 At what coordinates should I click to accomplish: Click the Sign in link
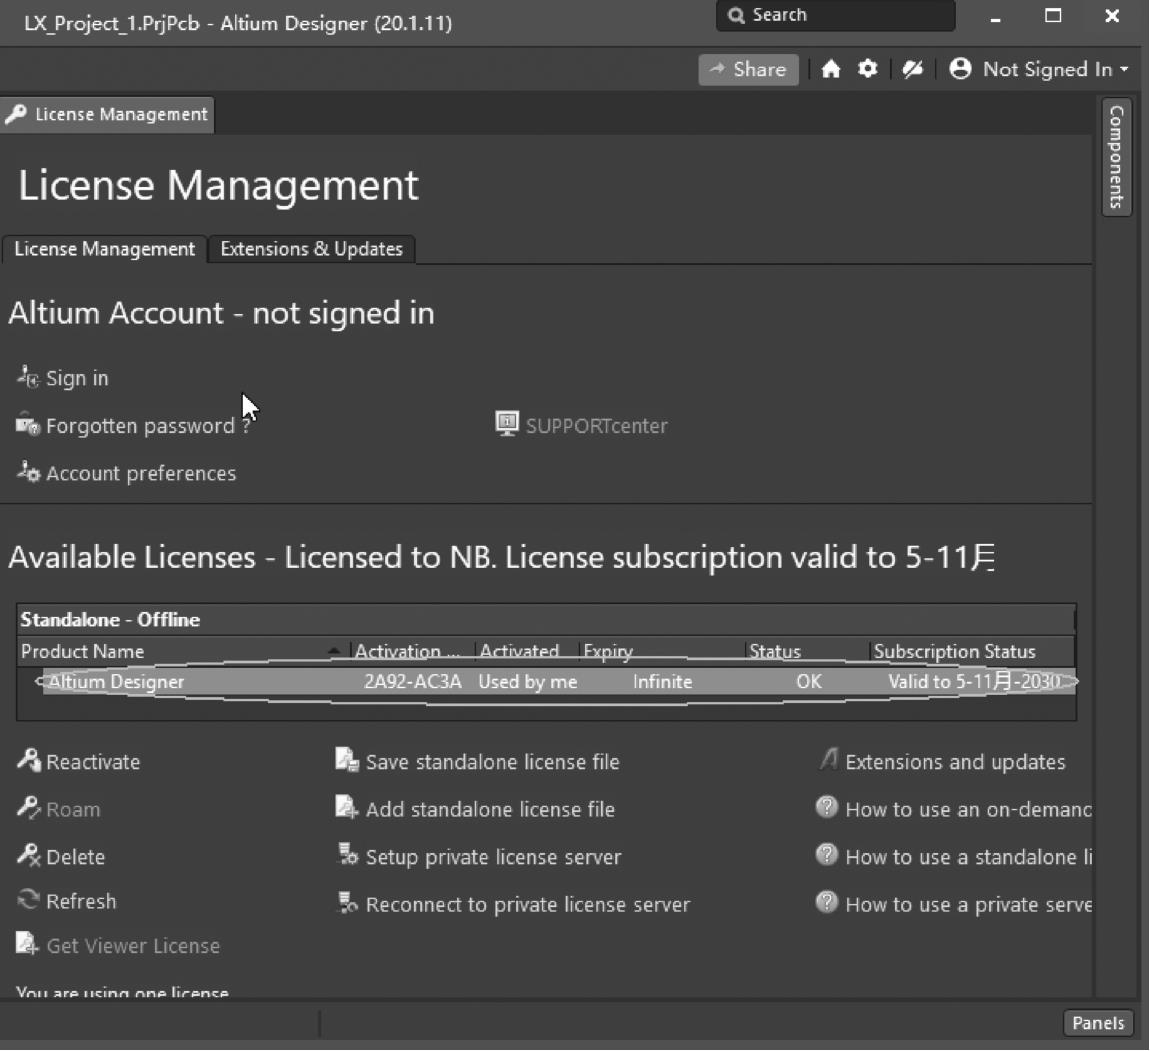tap(76, 378)
